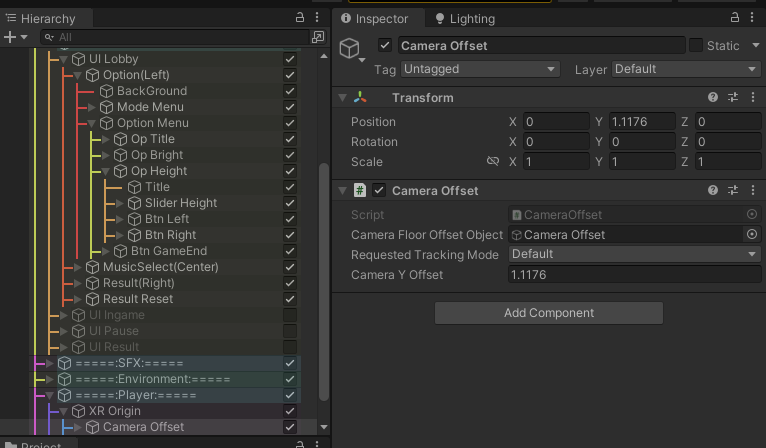Click the GameObject cube icon in Inspector header

point(350,48)
